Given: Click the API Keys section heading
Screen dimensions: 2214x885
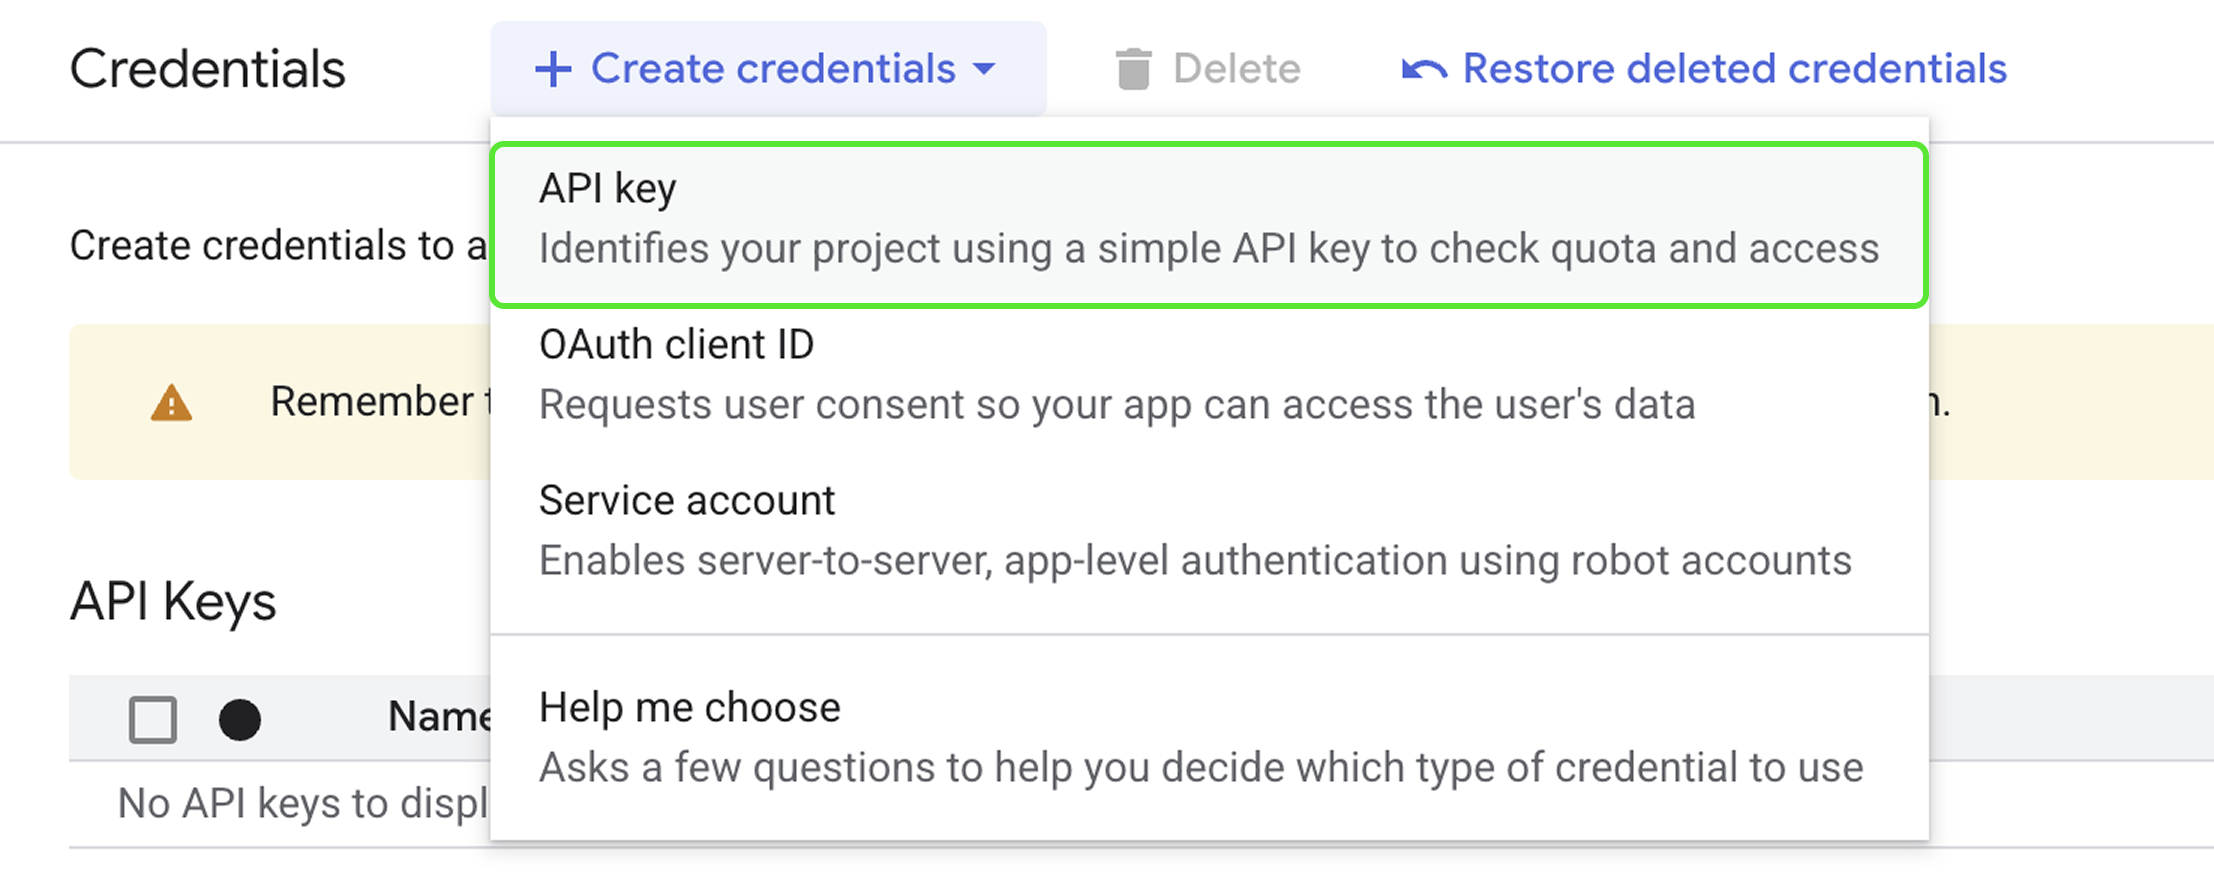Looking at the screenshot, I should pyautogui.click(x=173, y=602).
